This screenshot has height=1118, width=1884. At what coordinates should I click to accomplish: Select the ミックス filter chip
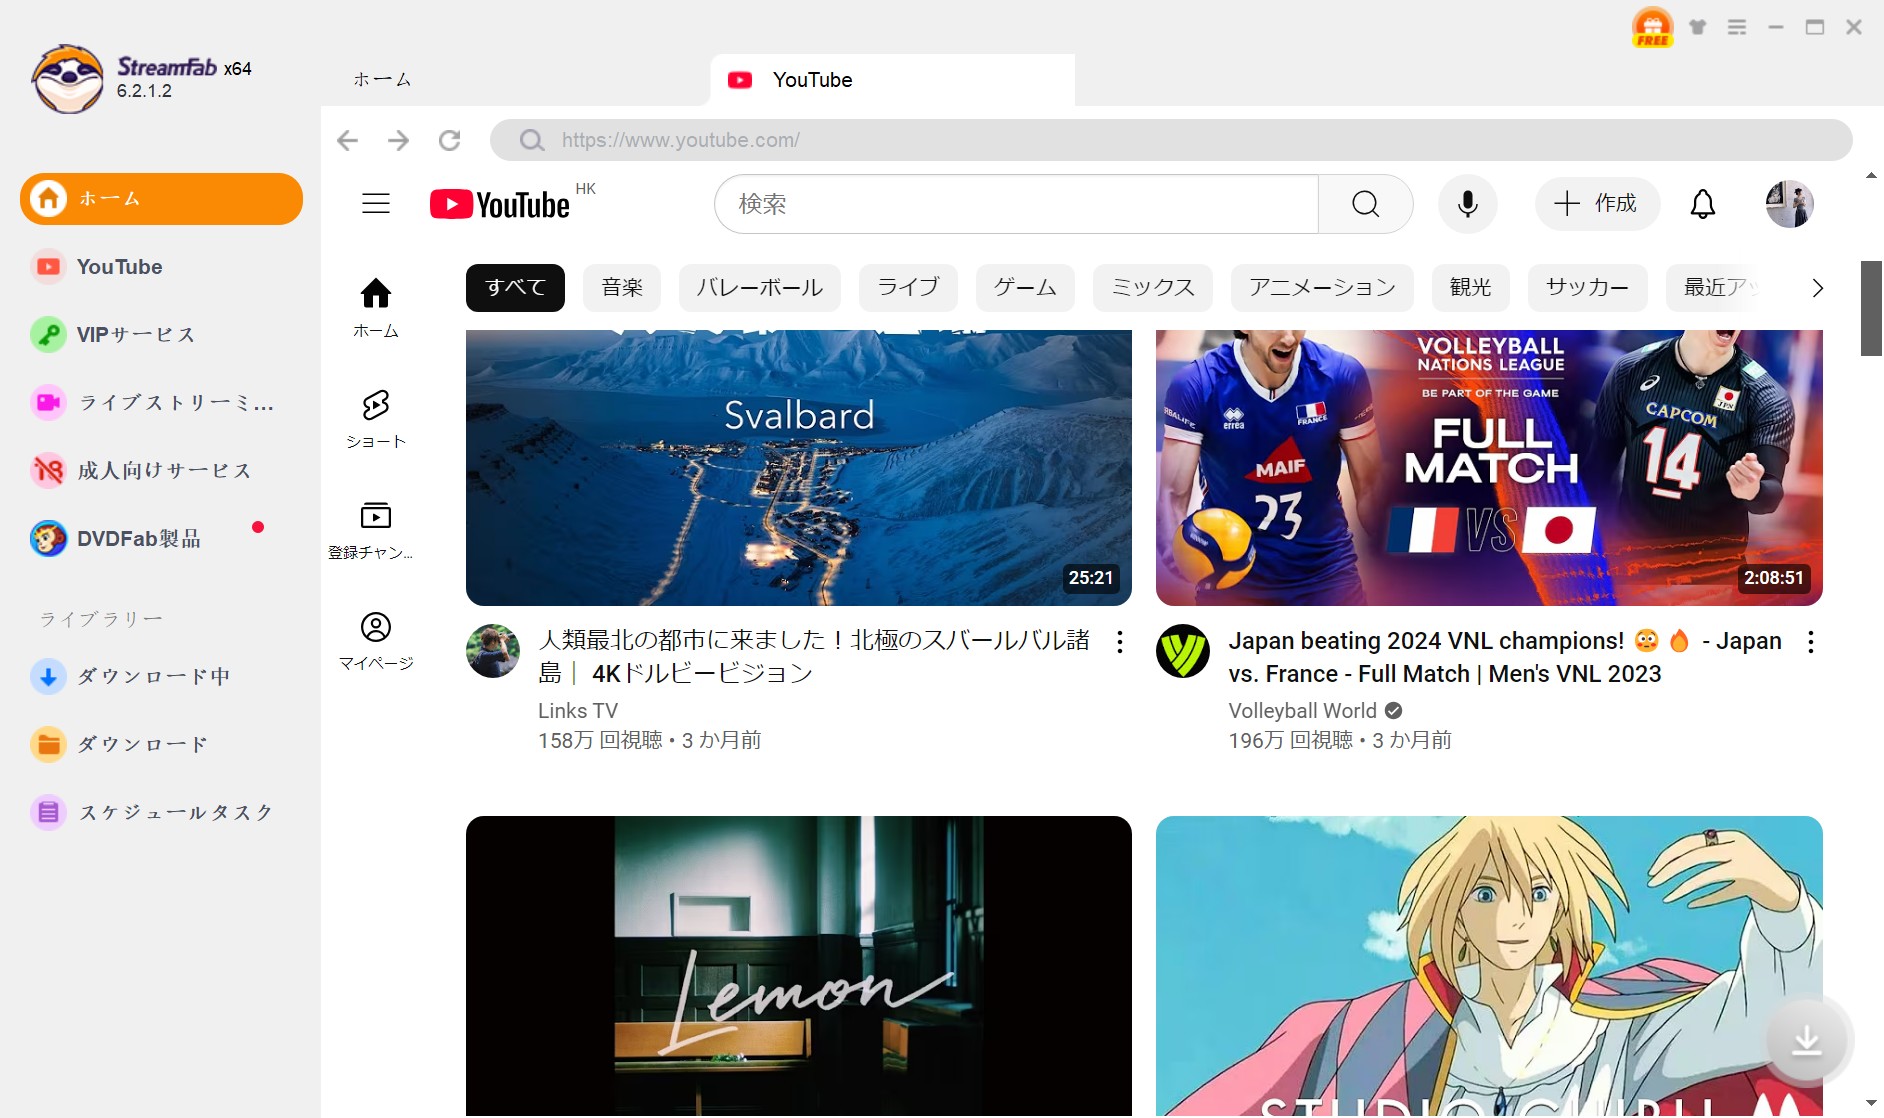(x=1153, y=288)
